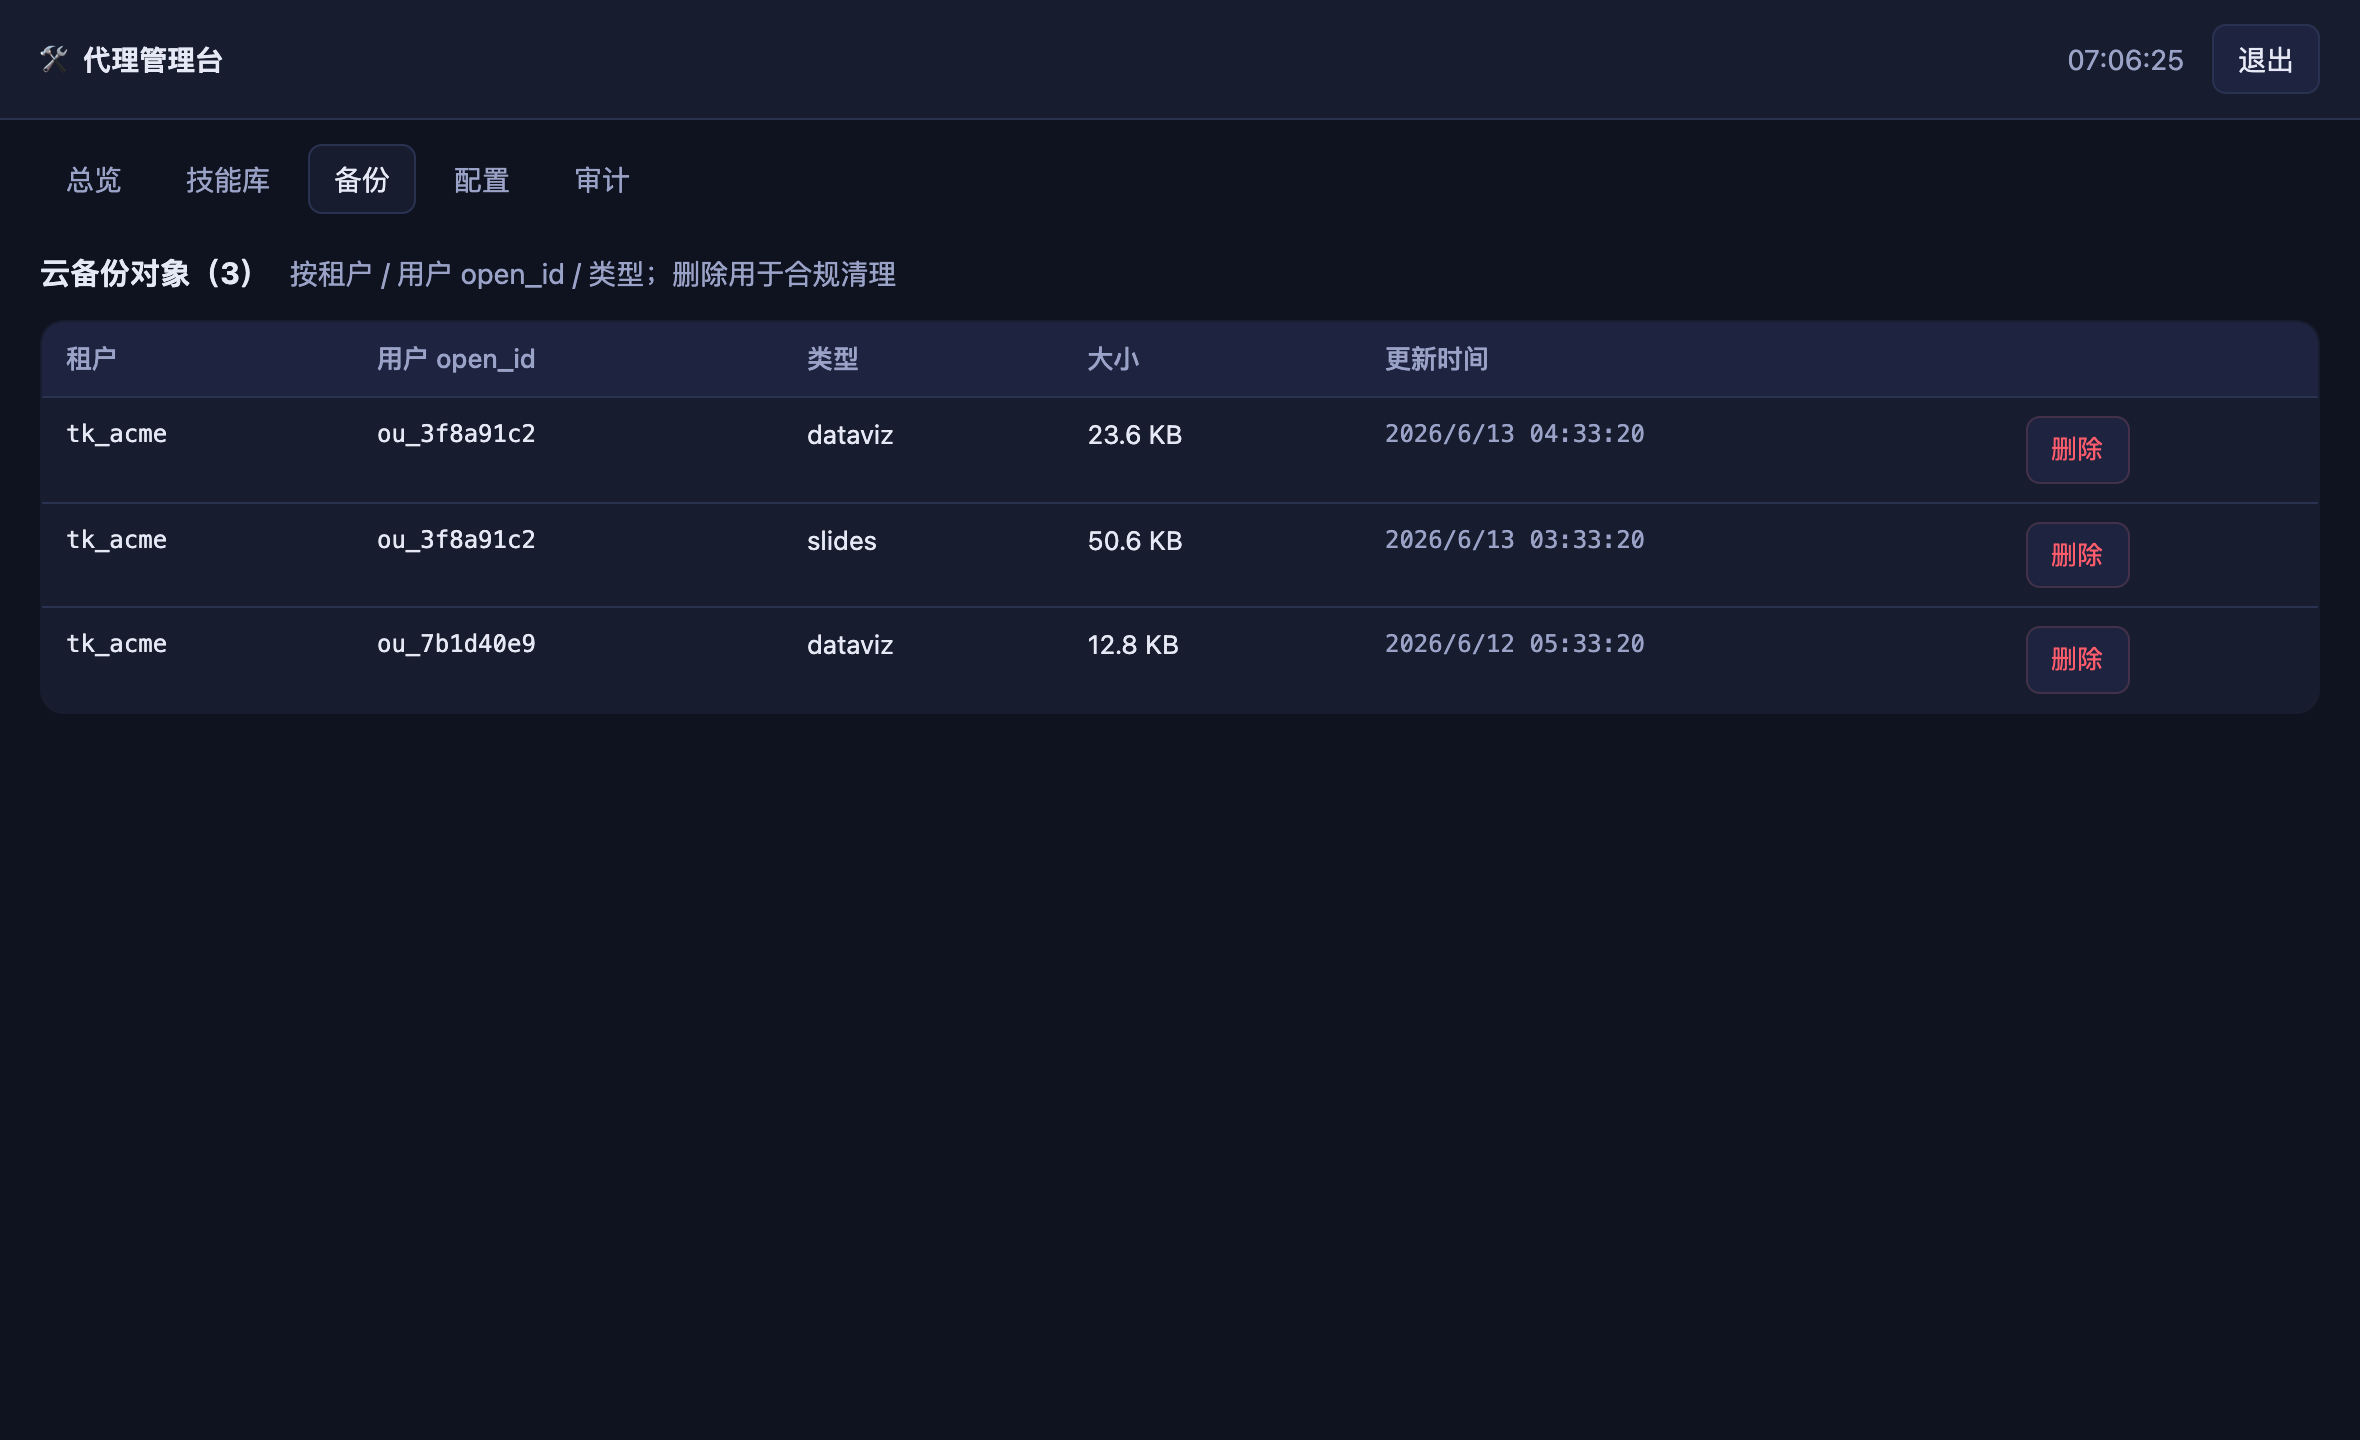Image resolution: width=2360 pixels, height=1440 pixels.
Task: Click timestamp 2026/6/13 03:33:20
Action: click(1514, 540)
